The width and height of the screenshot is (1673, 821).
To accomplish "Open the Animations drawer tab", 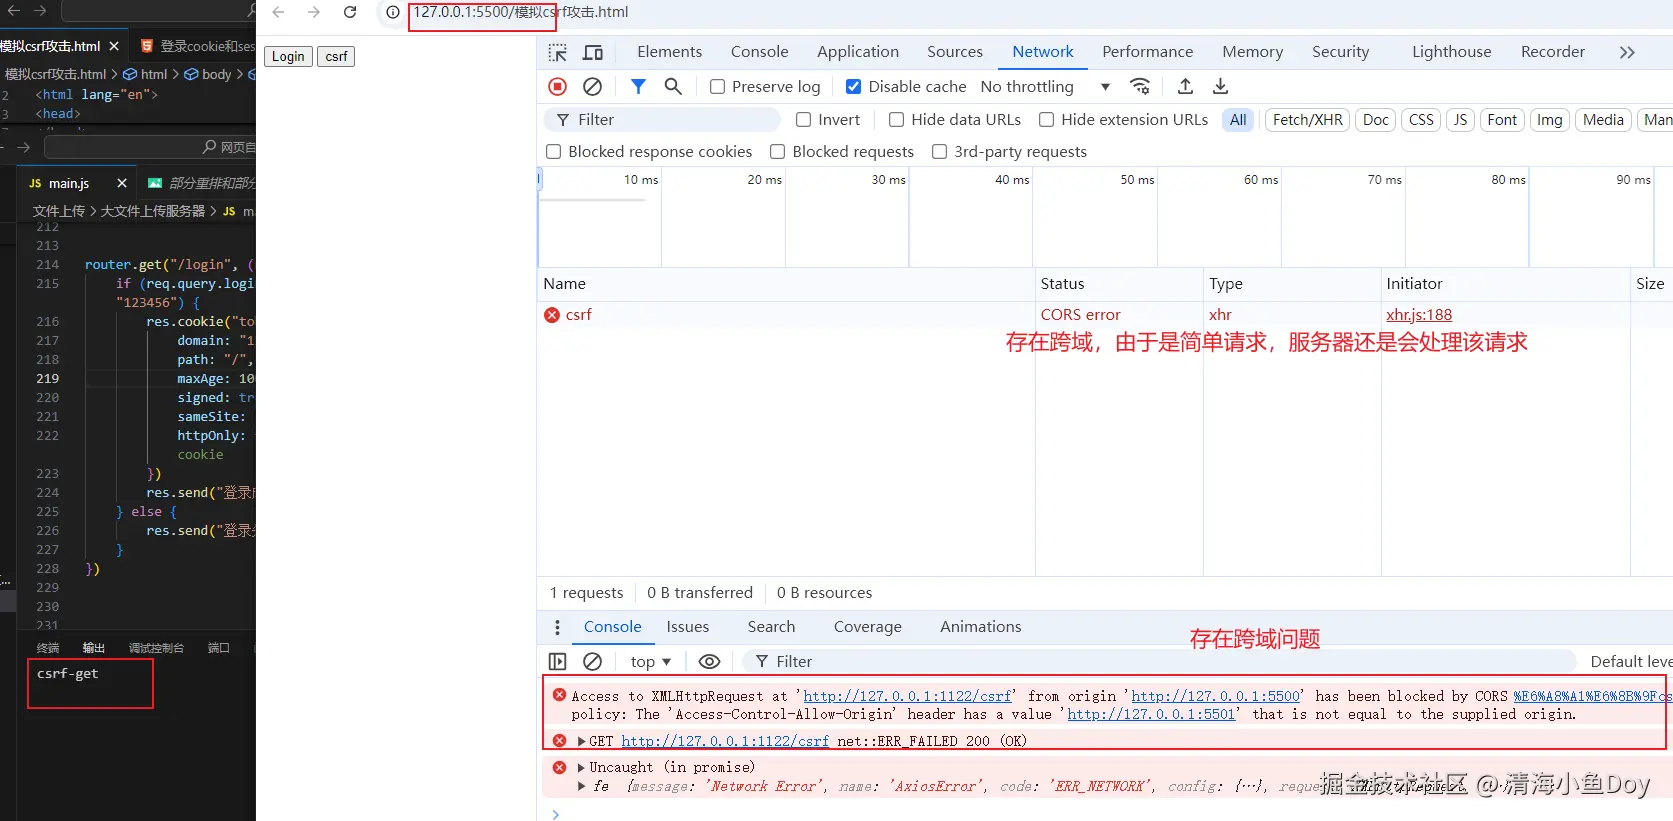I will [980, 627].
